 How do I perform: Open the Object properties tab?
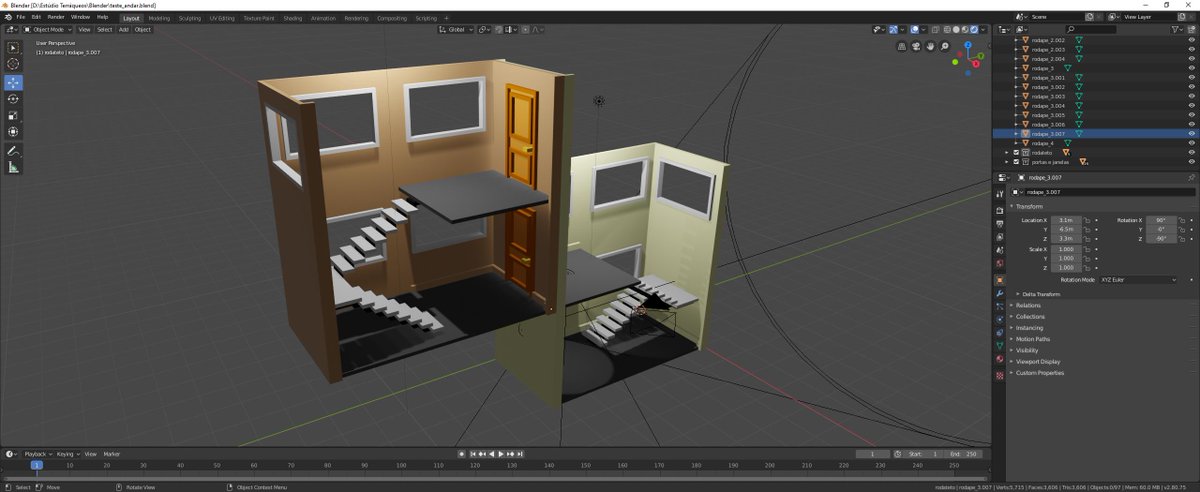999,280
